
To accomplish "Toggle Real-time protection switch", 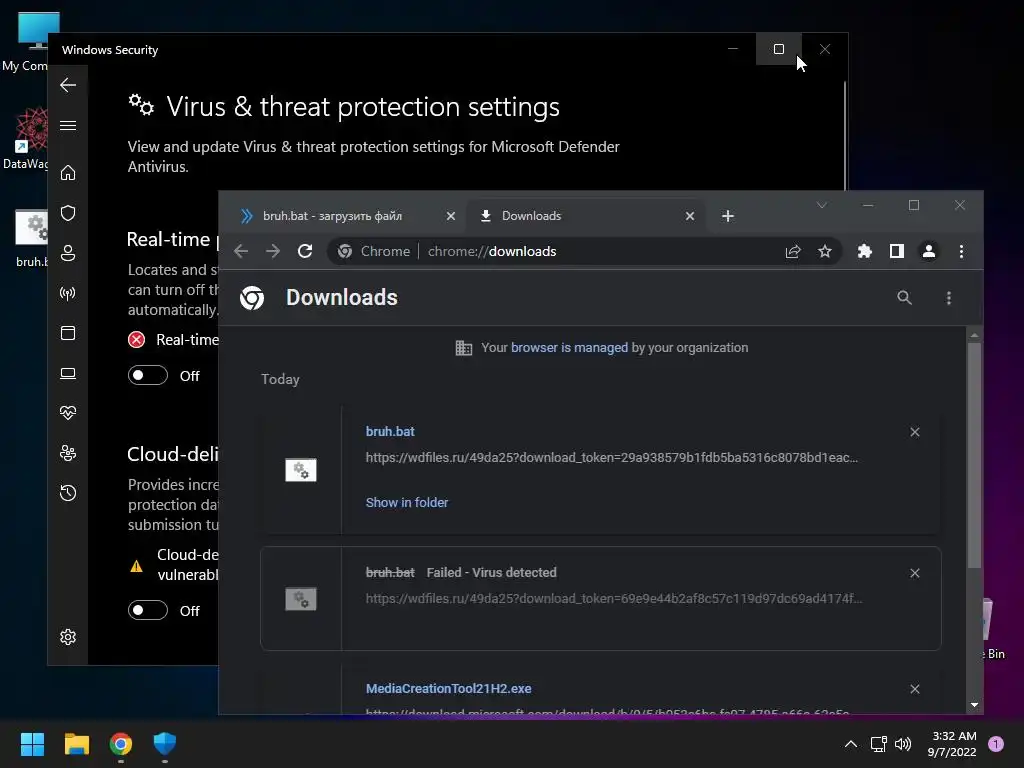I will coord(148,376).
